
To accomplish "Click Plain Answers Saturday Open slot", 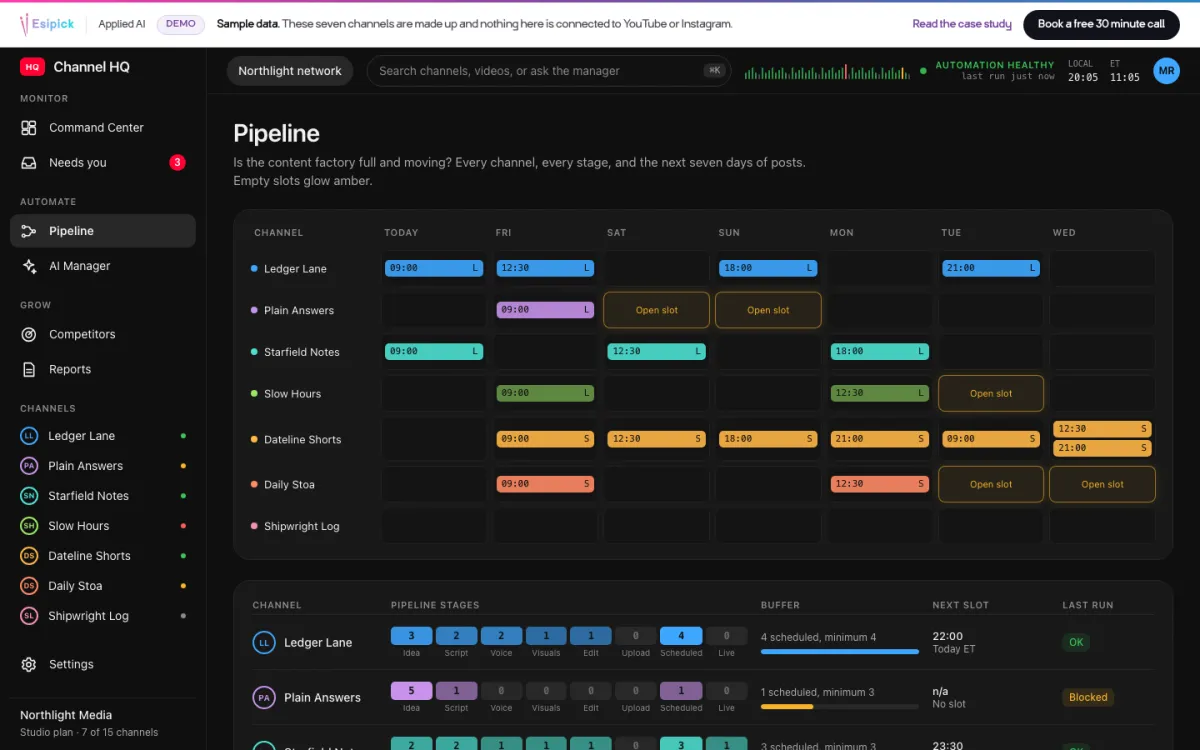I will click(657, 310).
